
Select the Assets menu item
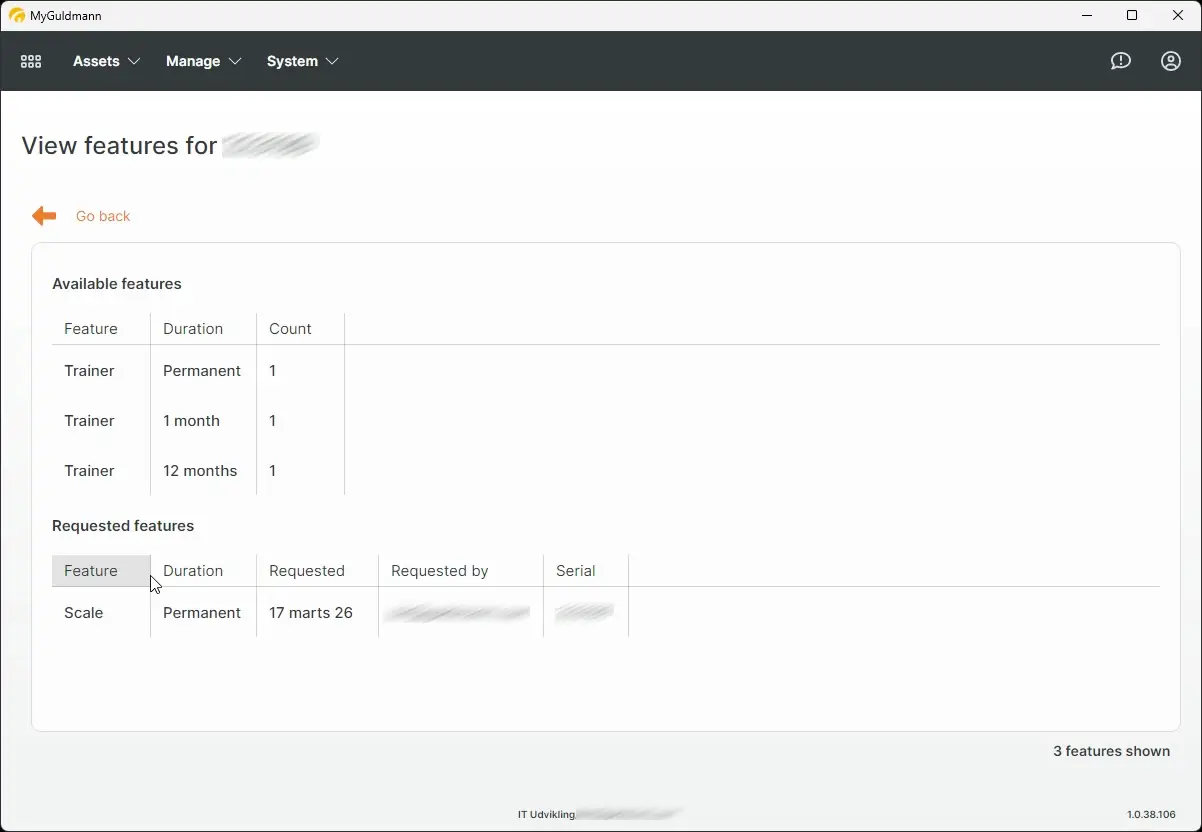tap(97, 61)
